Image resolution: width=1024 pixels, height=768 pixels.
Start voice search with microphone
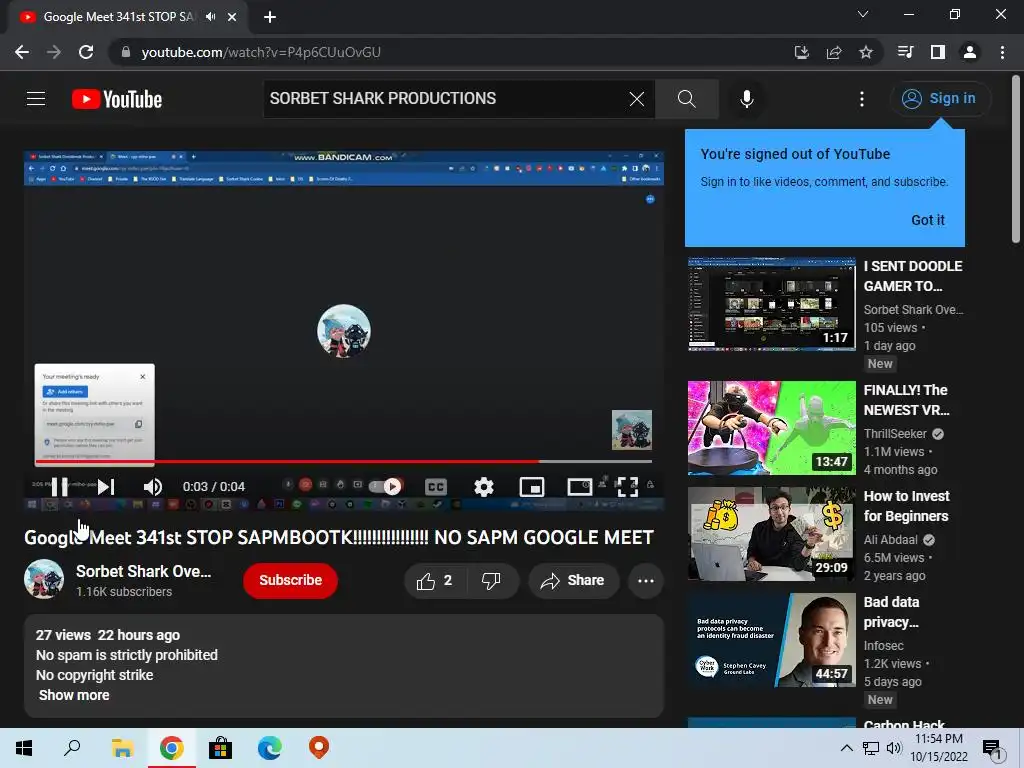point(746,99)
